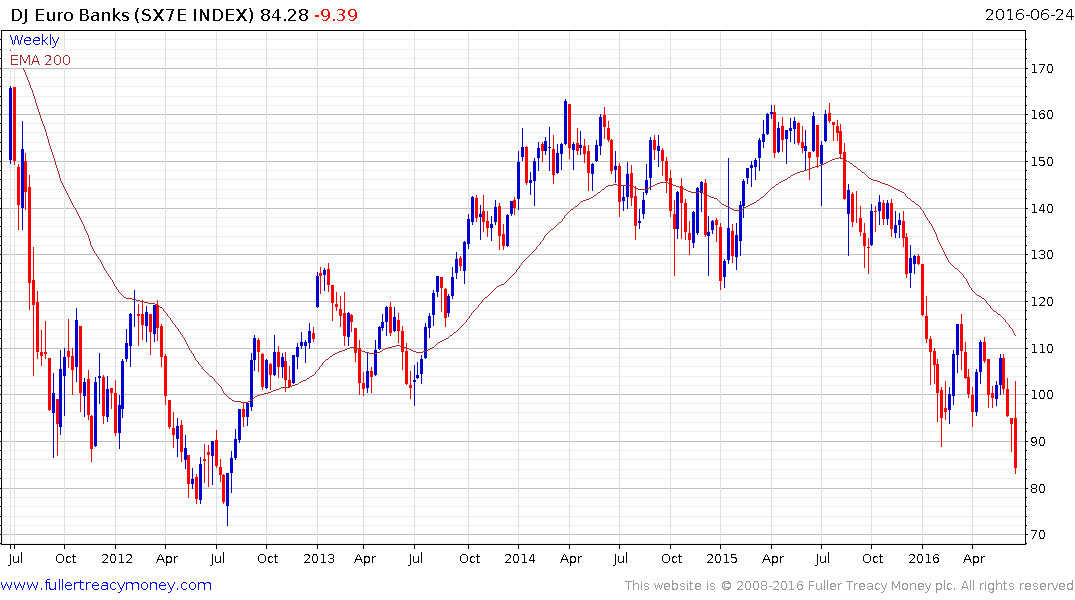Click the 2013 year axis label
This screenshot has height=600, width=1075.
coord(319,558)
